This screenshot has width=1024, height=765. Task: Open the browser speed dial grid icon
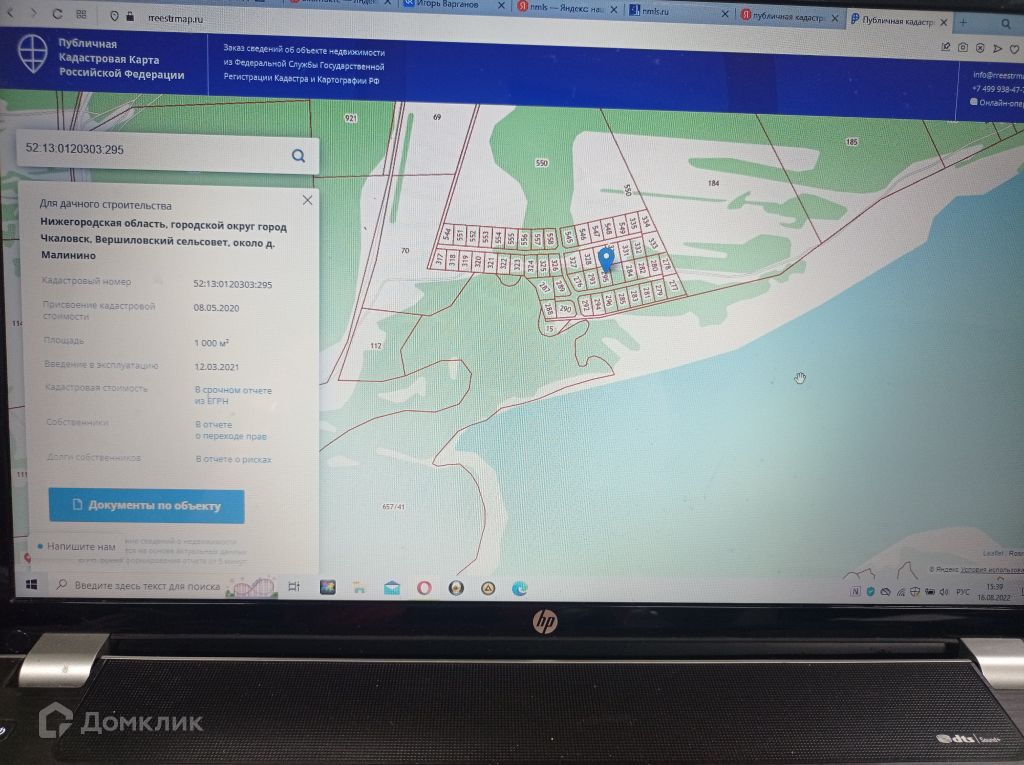pos(82,14)
